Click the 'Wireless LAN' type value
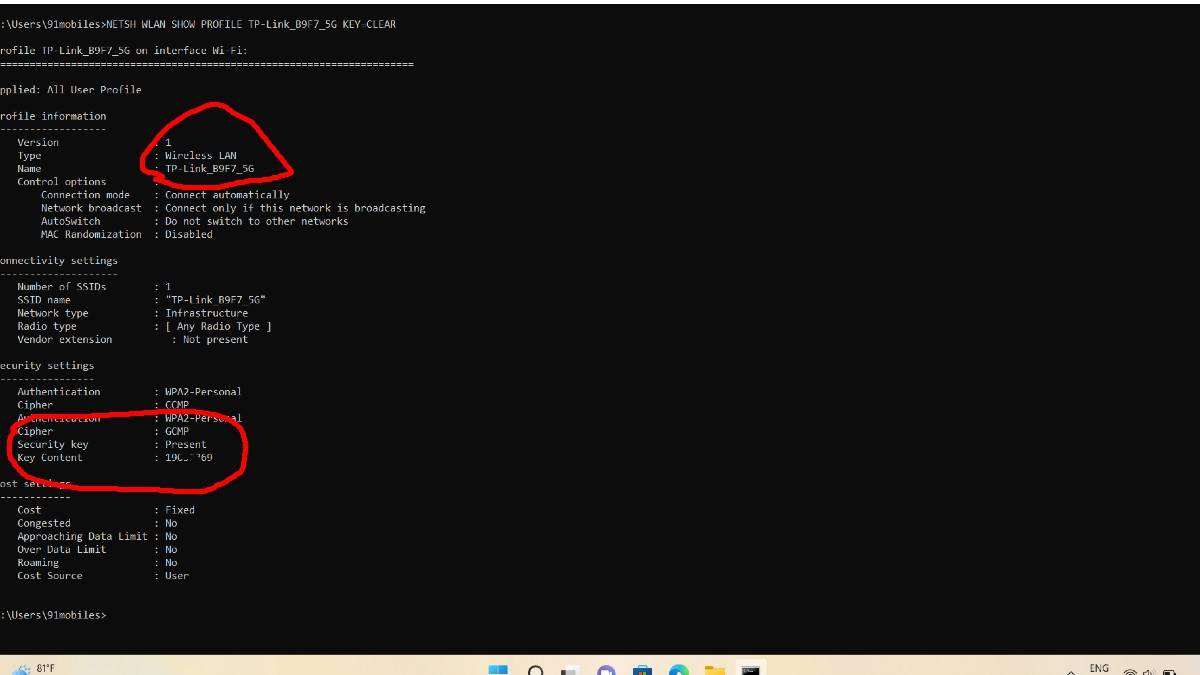Viewport: 1200px width, 675px height. (x=201, y=156)
